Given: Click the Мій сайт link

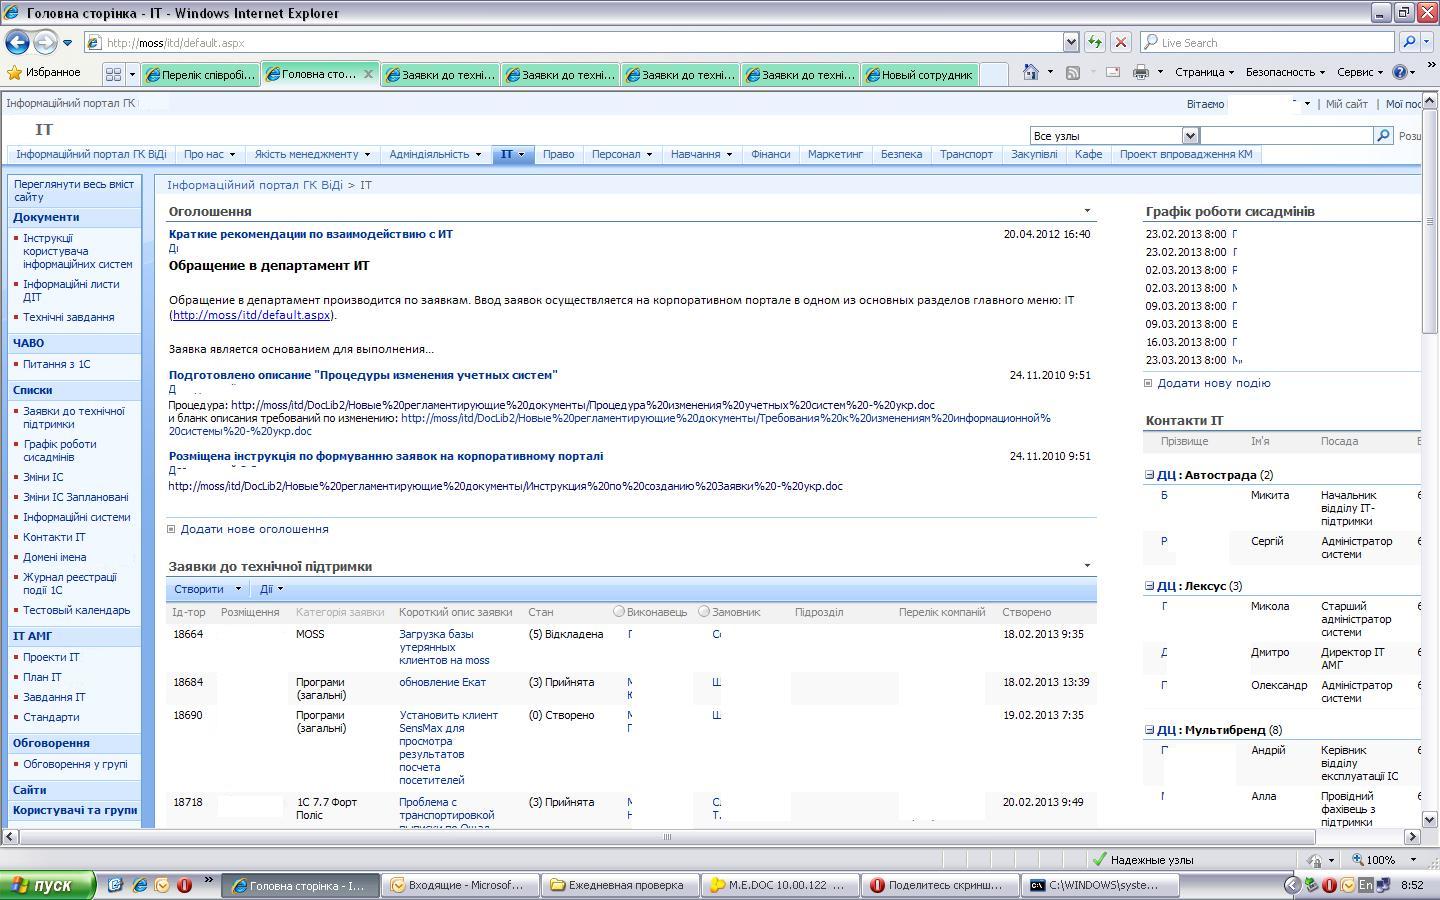Looking at the screenshot, I should click(1346, 104).
